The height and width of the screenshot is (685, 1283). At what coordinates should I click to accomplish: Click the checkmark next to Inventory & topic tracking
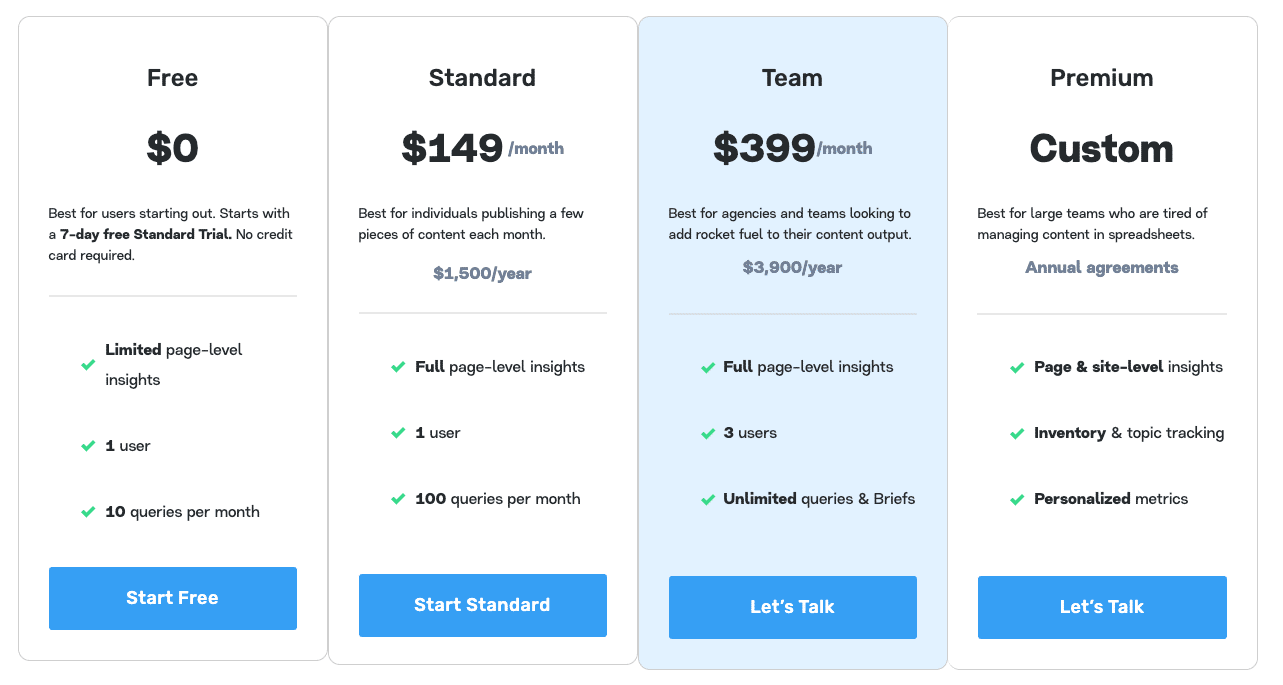[1018, 433]
